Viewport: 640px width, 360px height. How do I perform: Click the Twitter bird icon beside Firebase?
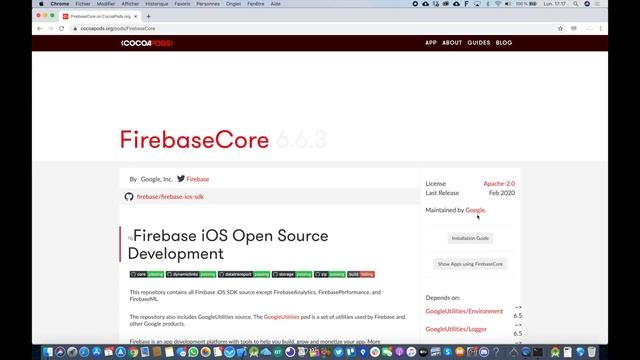[181, 179]
